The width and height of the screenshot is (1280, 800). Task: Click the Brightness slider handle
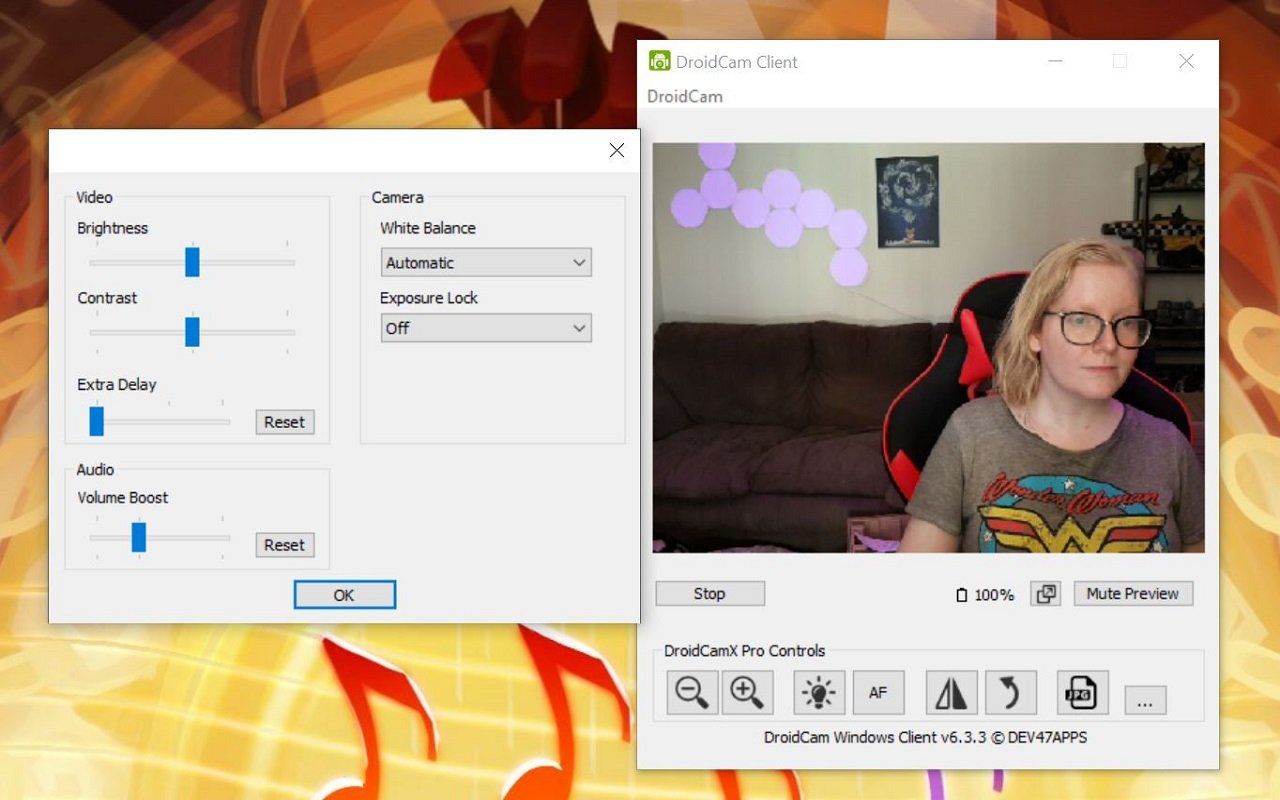pos(192,262)
